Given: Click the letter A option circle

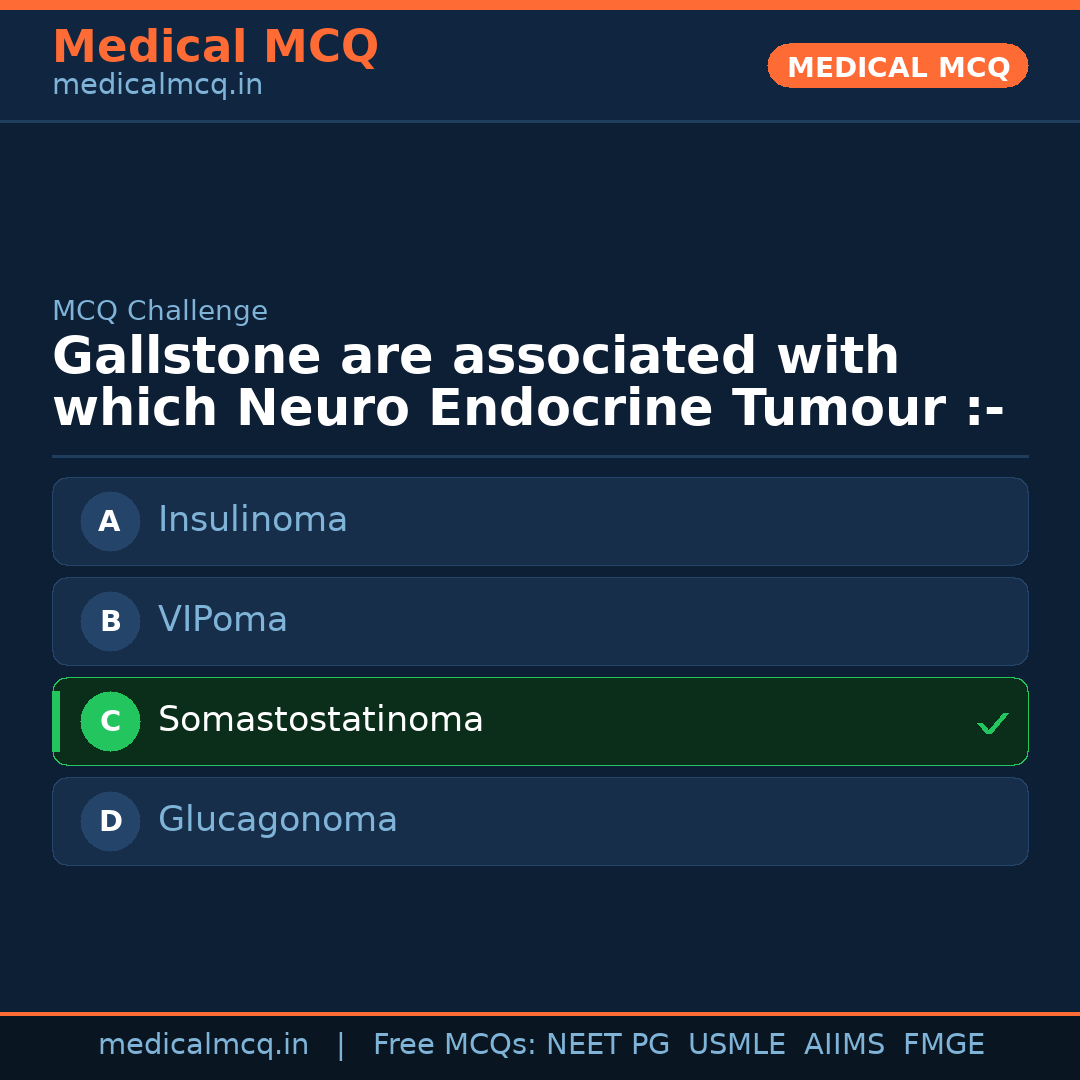Looking at the screenshot, I should click(110, 521).
